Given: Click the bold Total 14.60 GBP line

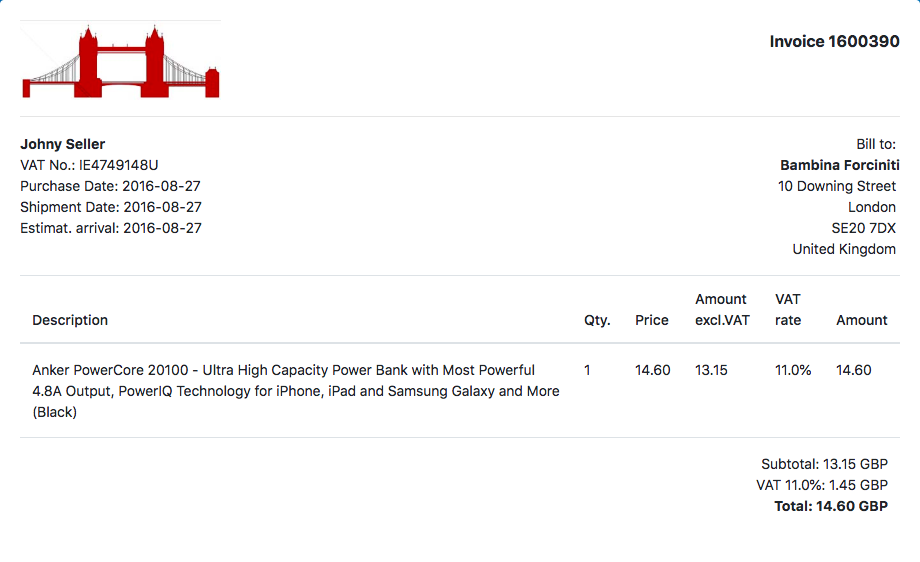Looking at the screenshot, I should (831, 506).
